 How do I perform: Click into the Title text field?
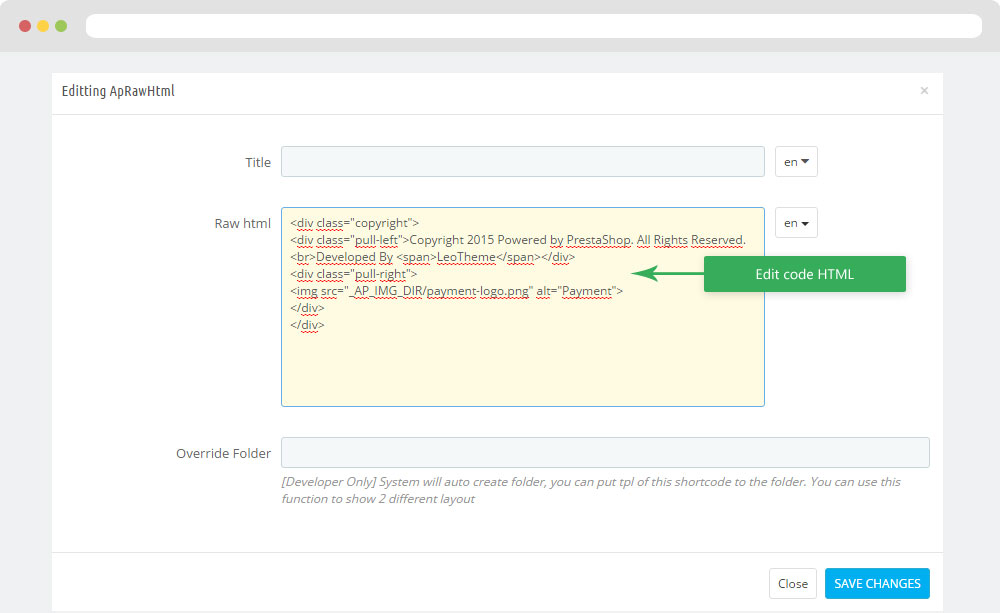522,162
